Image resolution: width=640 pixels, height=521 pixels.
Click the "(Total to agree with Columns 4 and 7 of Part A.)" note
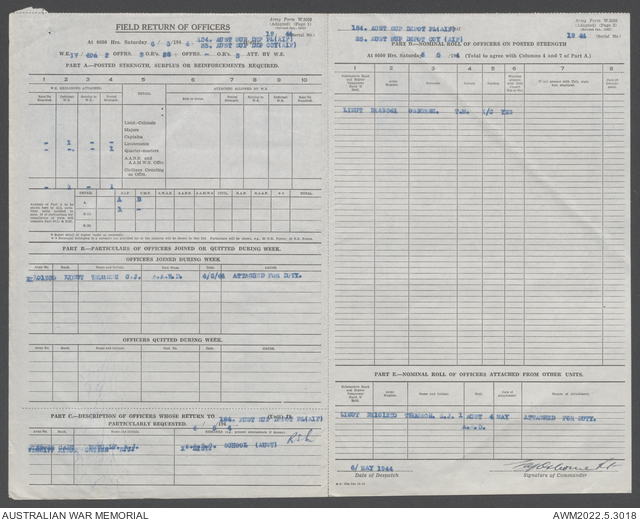528,56
